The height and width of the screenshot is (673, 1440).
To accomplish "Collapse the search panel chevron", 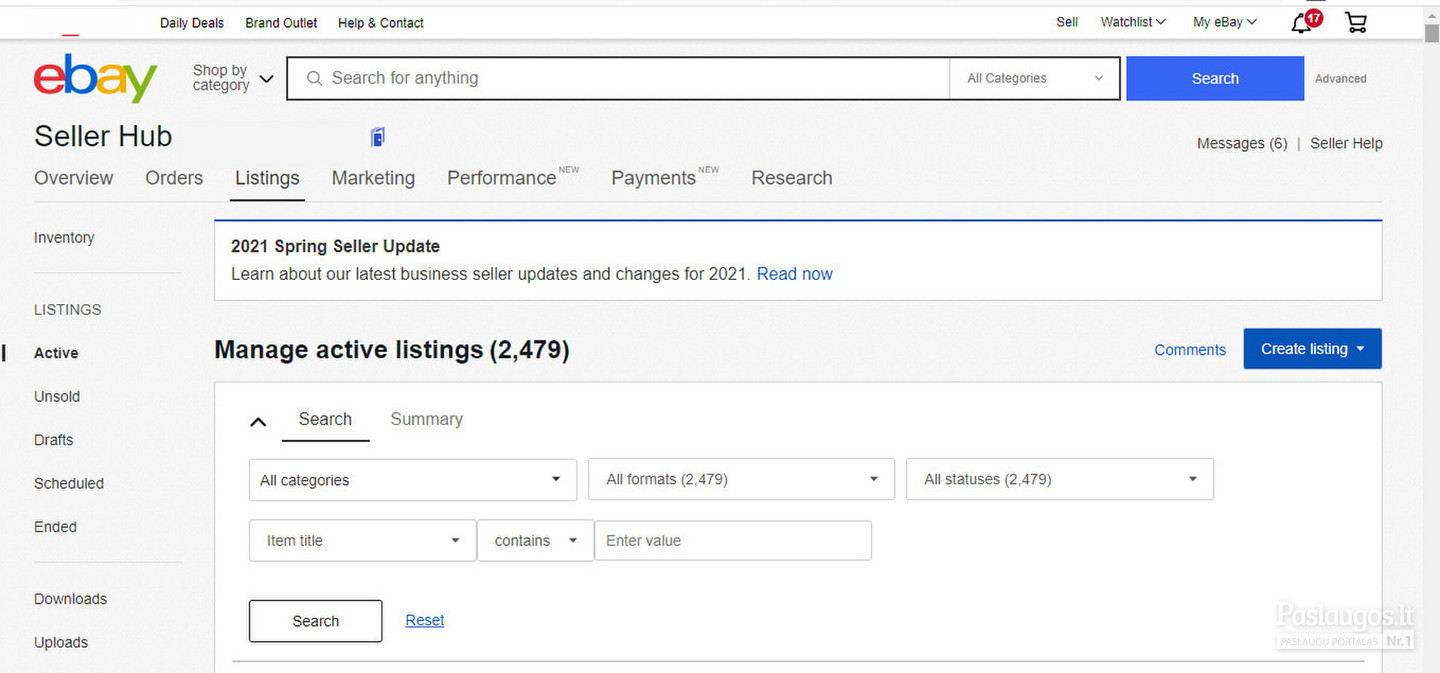I will point(258,421).
